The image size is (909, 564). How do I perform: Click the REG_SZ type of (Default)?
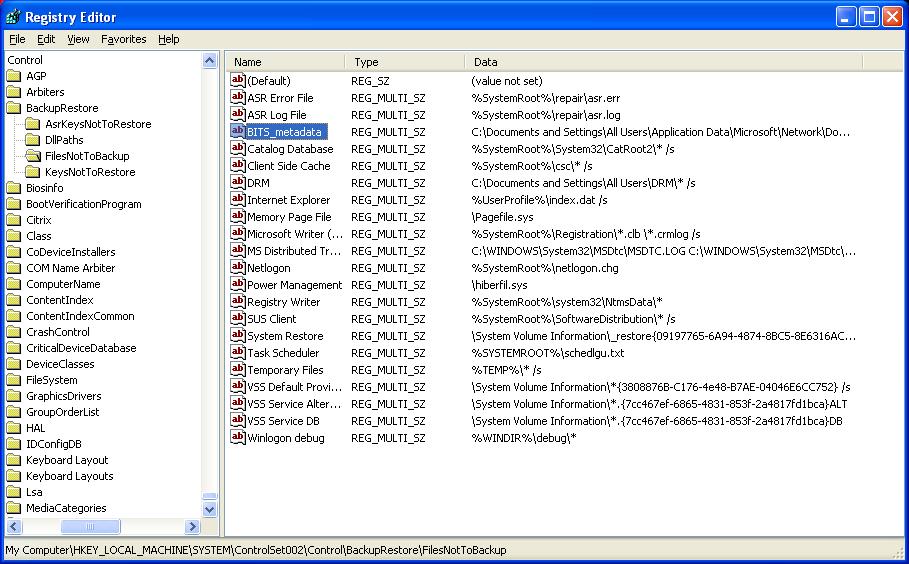point(370,81)
